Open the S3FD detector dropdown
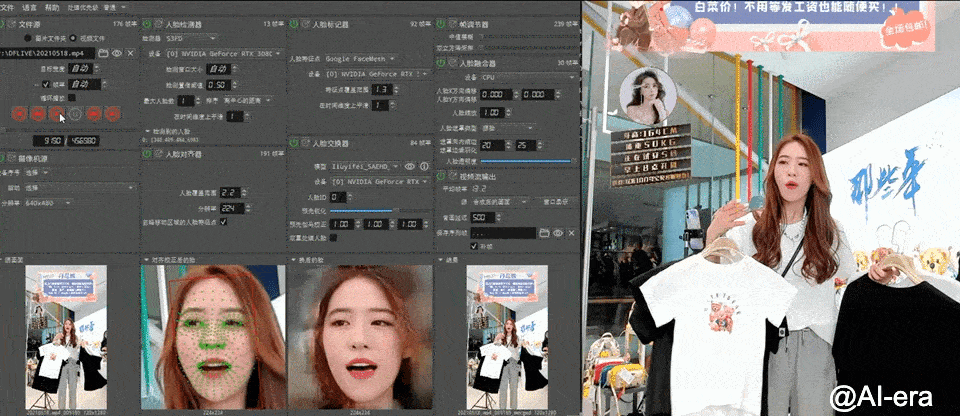The height and width of the screenshot is (416, 960). coord(191,38)
